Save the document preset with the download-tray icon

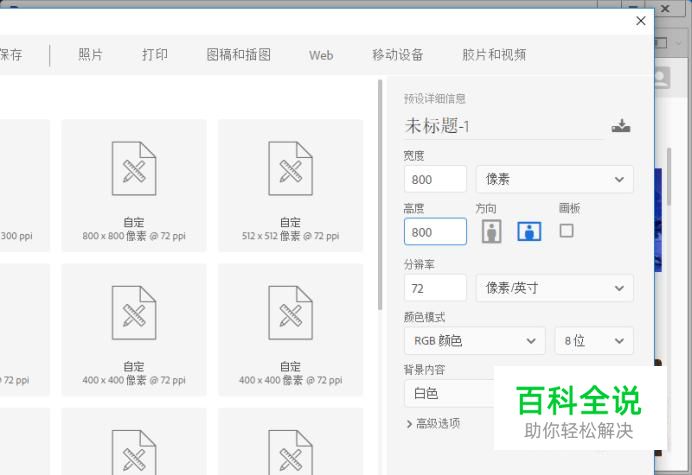621,126
